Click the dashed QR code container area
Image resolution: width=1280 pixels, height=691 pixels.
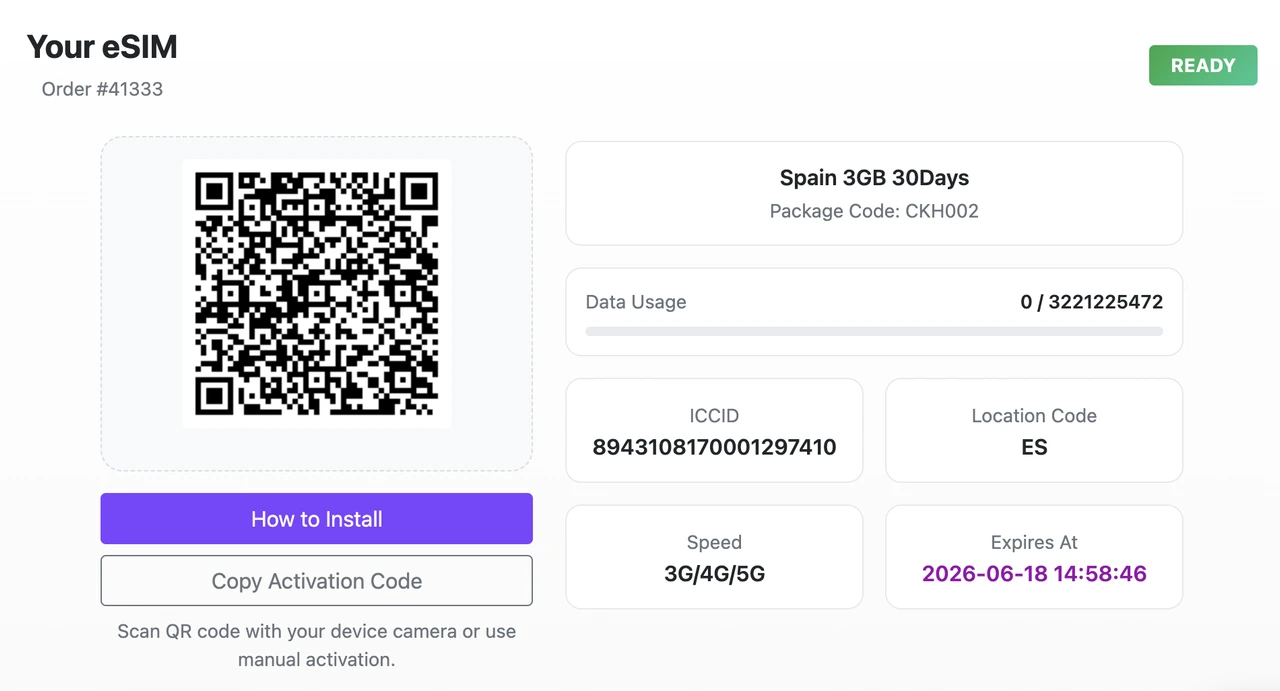pos(316,303)
